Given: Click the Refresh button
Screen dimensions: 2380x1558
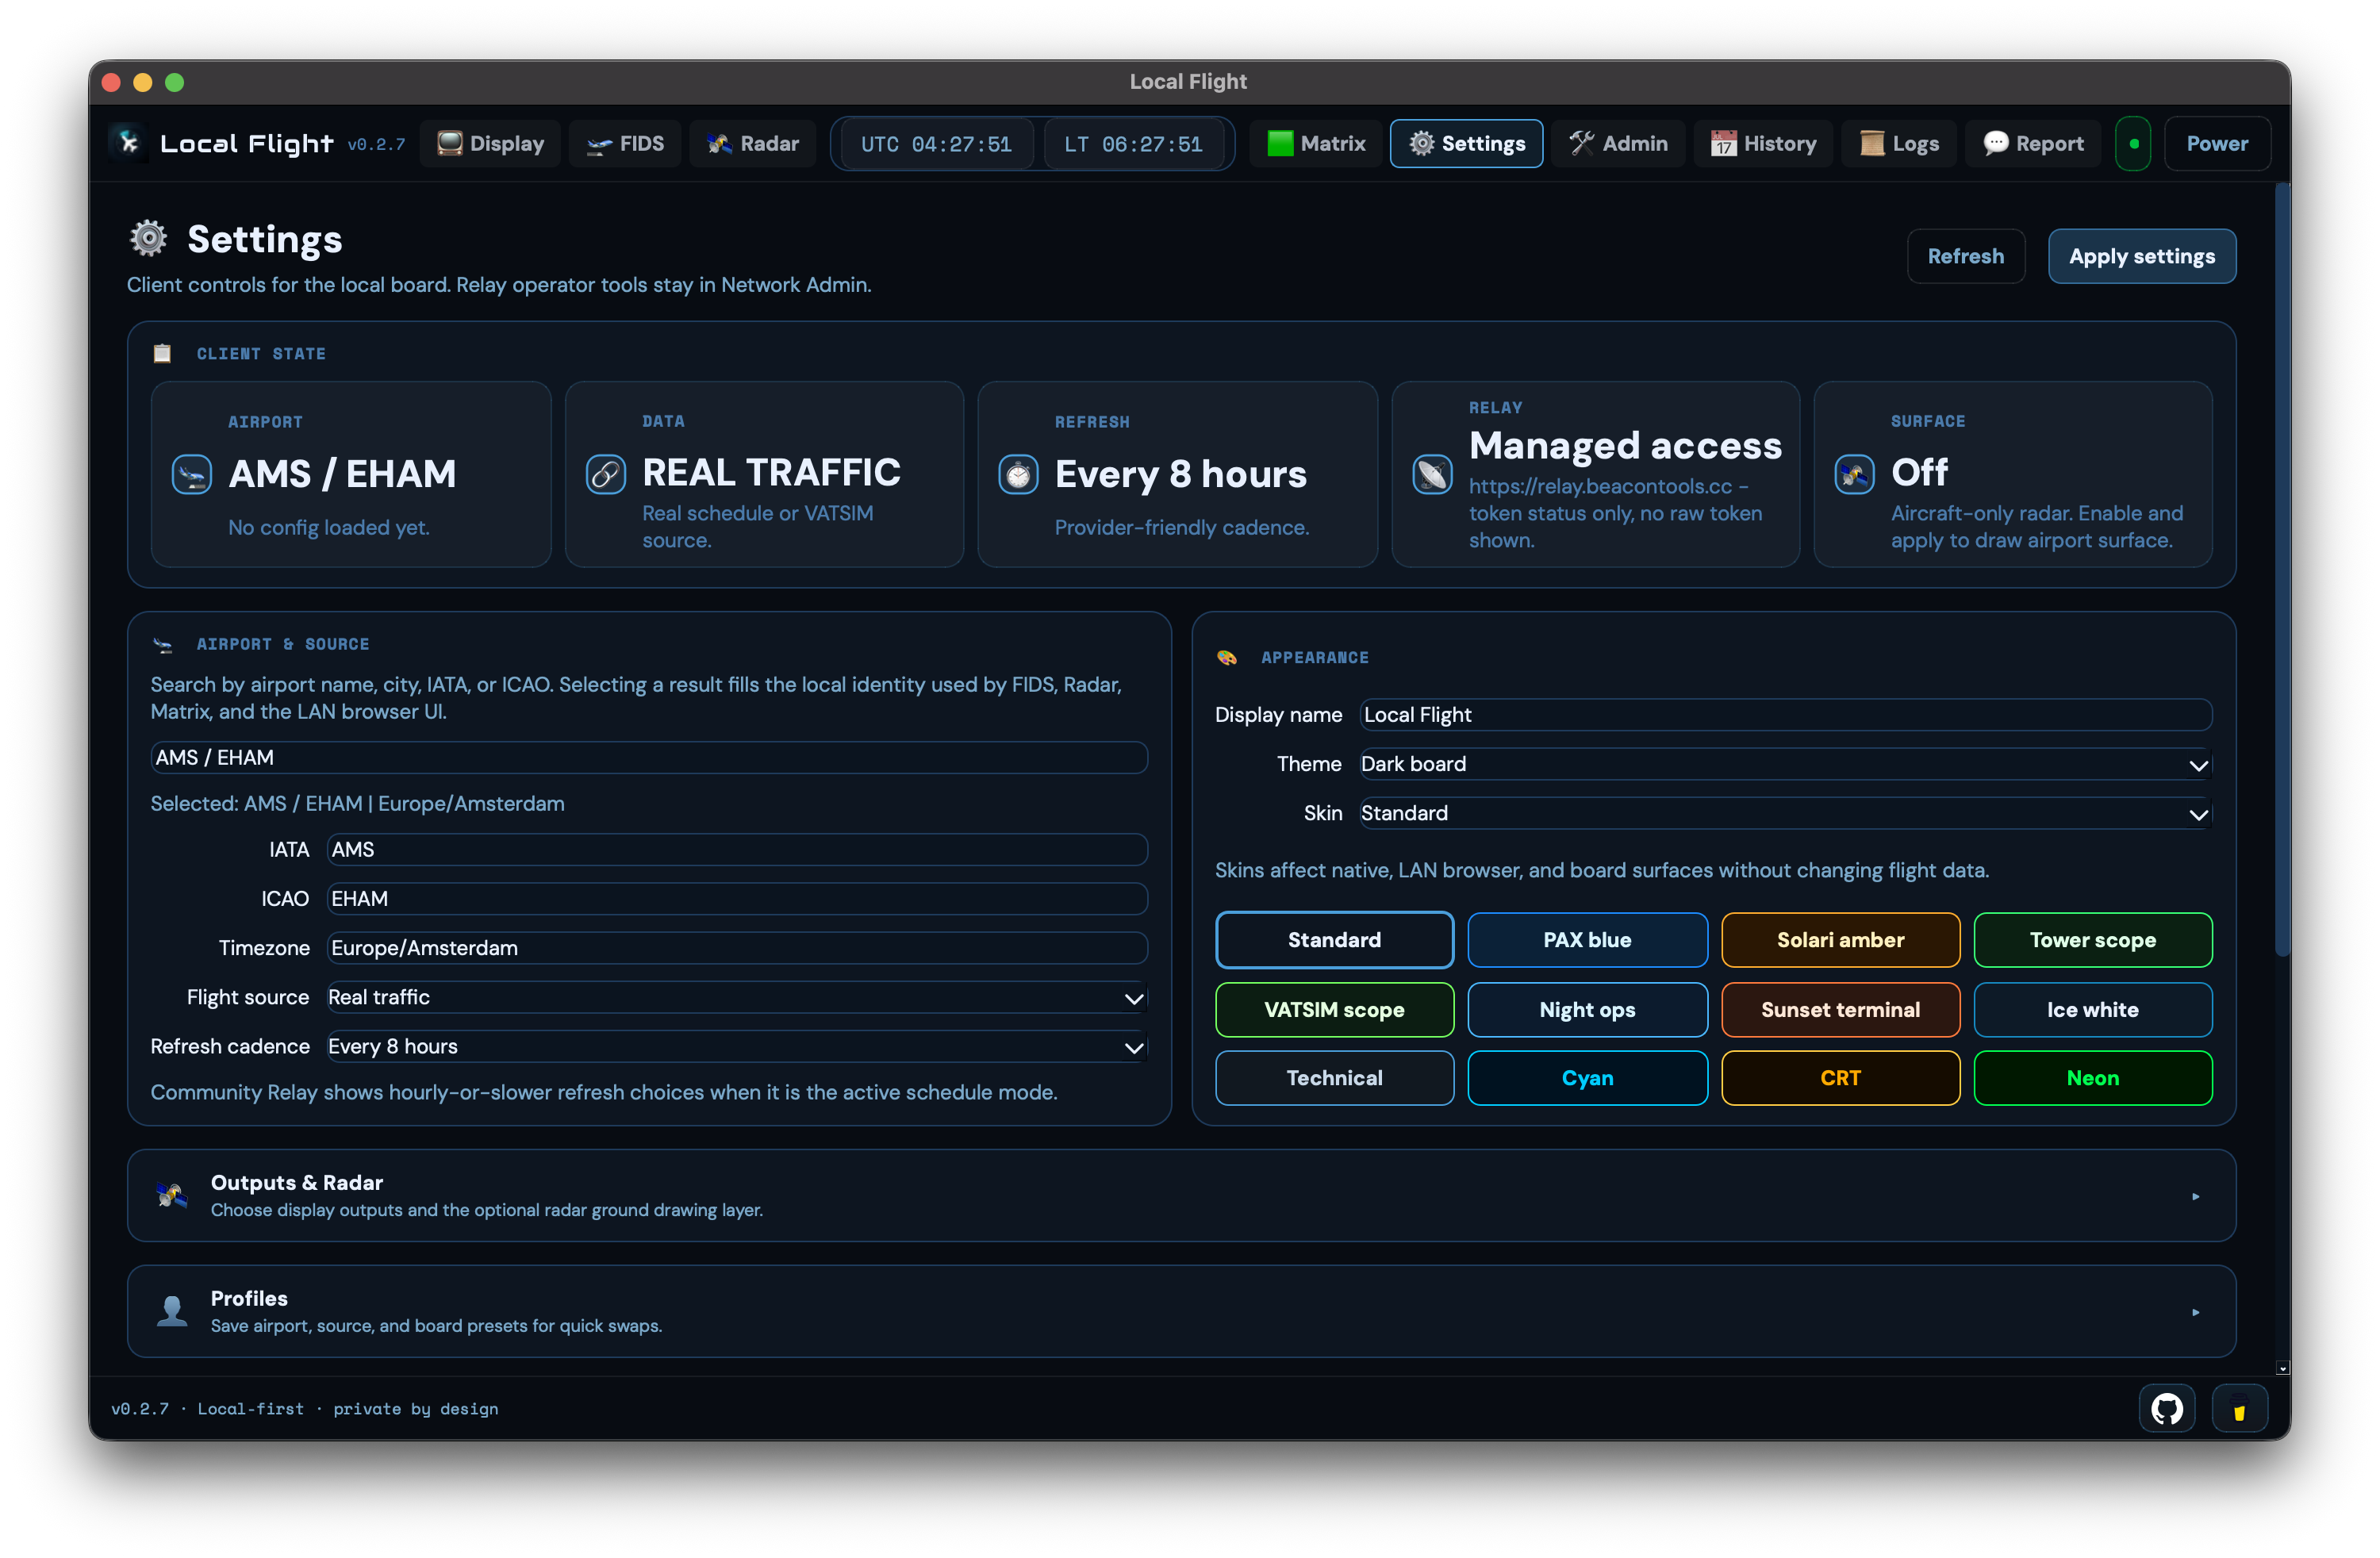Looking at the screenshot, I should pos(1965,256).
